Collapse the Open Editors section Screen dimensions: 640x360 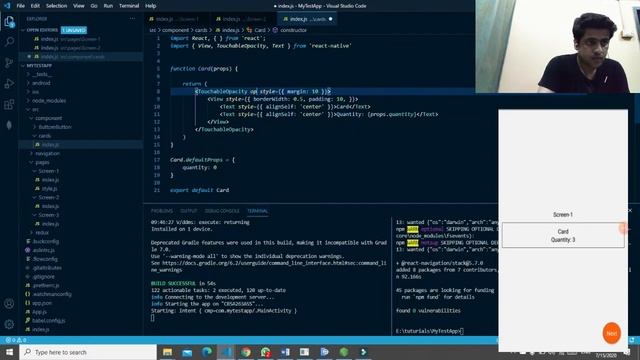click(x=41, y=30)
